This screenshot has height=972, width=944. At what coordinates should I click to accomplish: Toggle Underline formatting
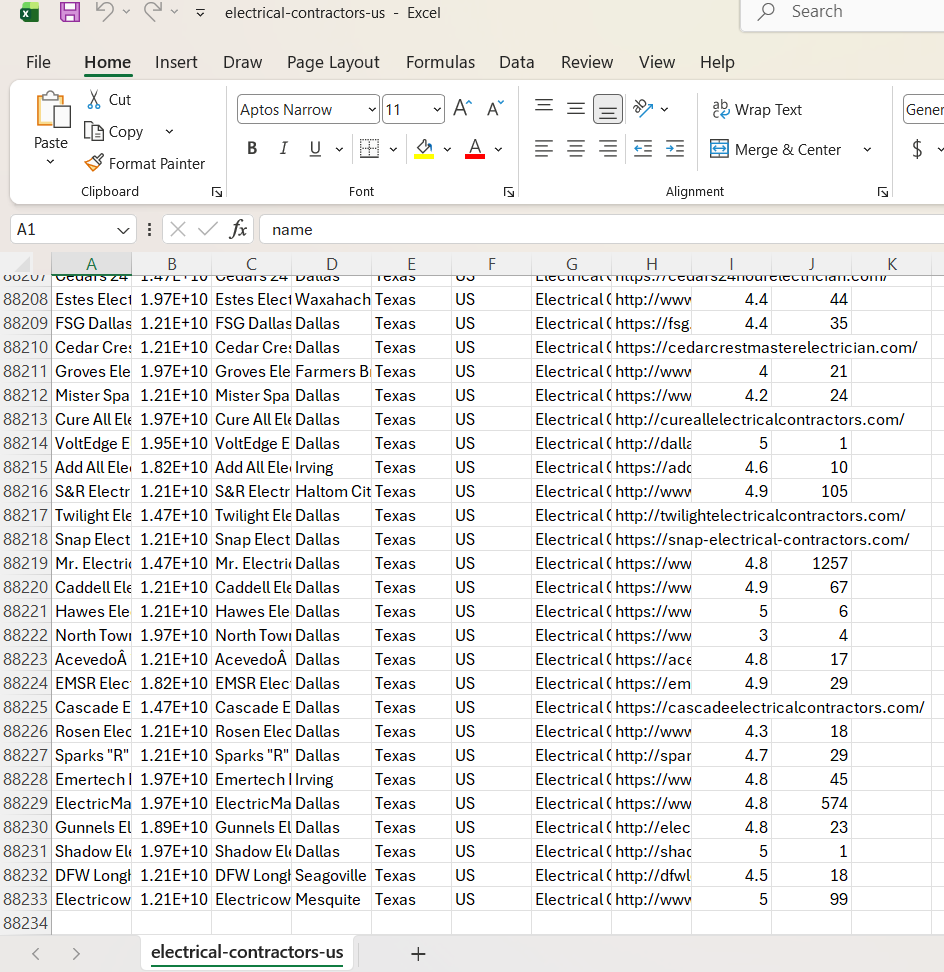pos(315,148)
